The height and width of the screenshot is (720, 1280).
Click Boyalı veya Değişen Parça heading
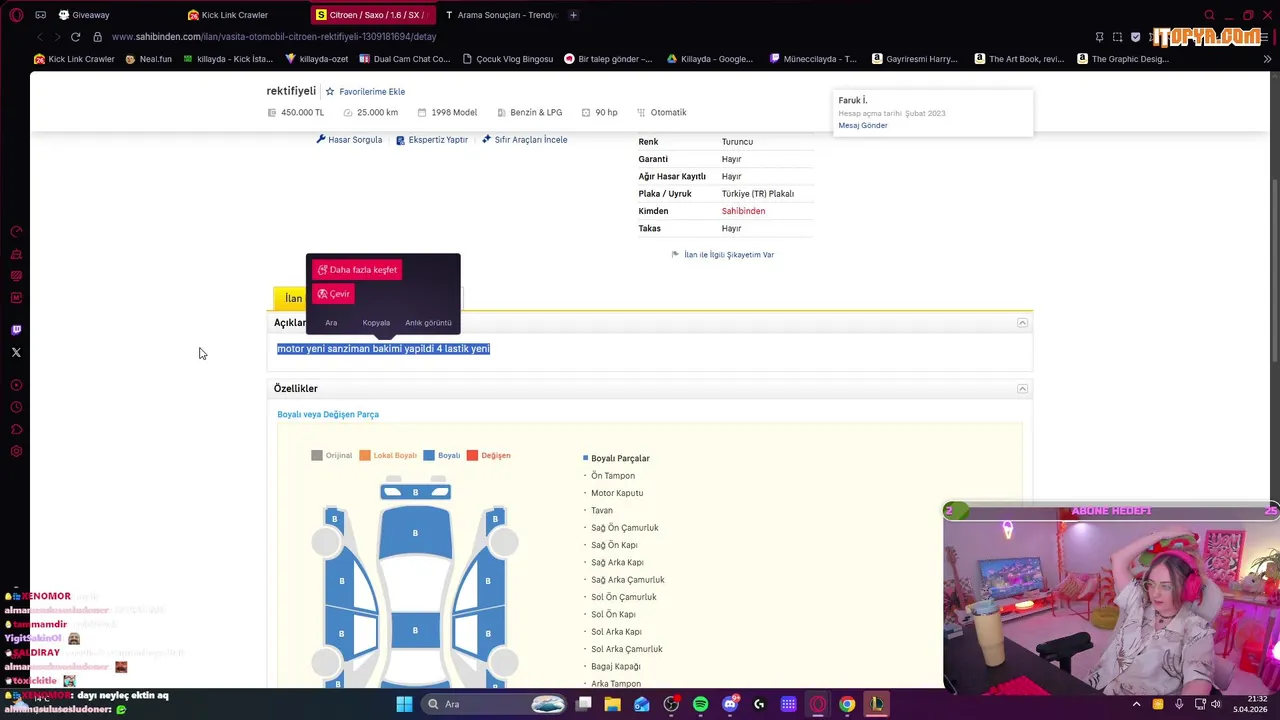click(328, 414)
